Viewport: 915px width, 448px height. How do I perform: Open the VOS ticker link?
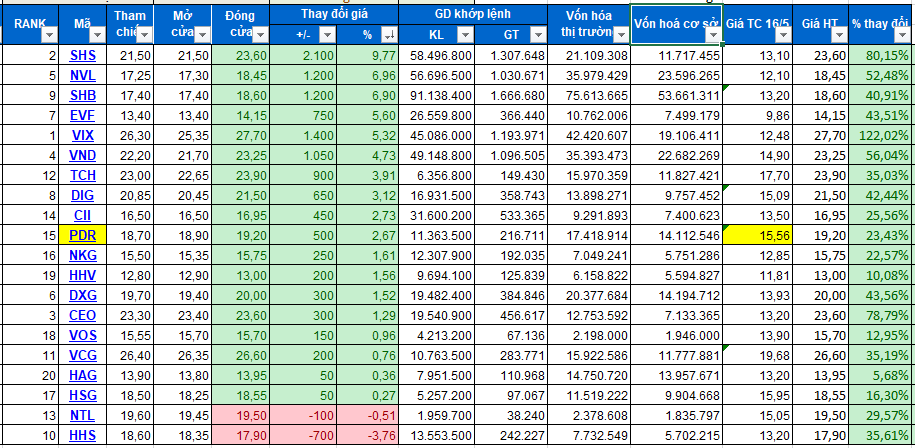82,335
